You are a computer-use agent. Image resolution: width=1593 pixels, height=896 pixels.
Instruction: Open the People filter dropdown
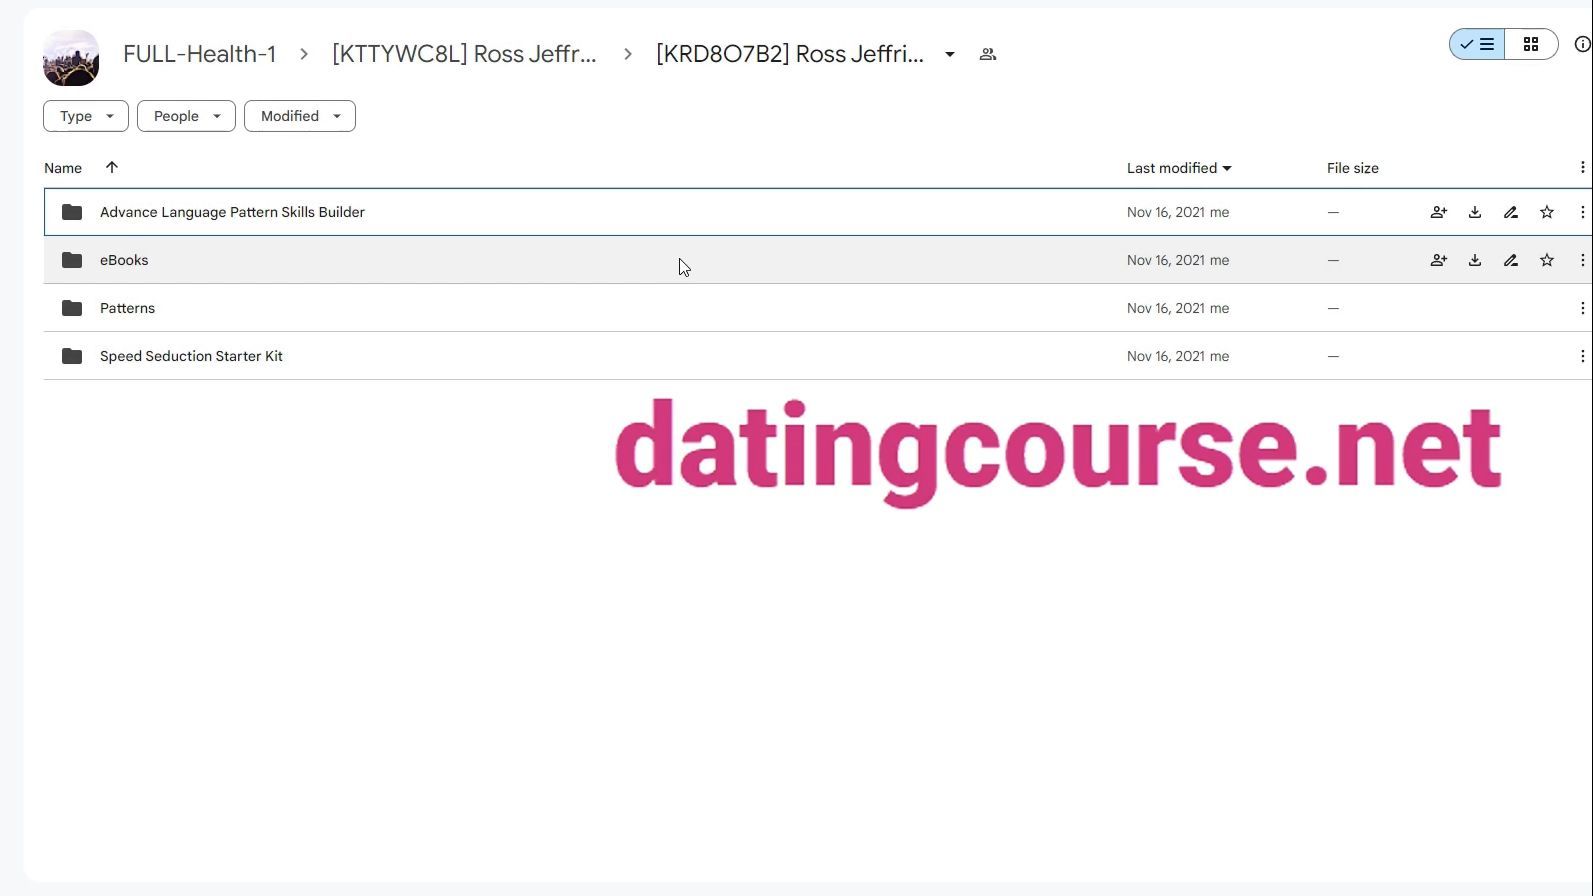pos(186,116)
